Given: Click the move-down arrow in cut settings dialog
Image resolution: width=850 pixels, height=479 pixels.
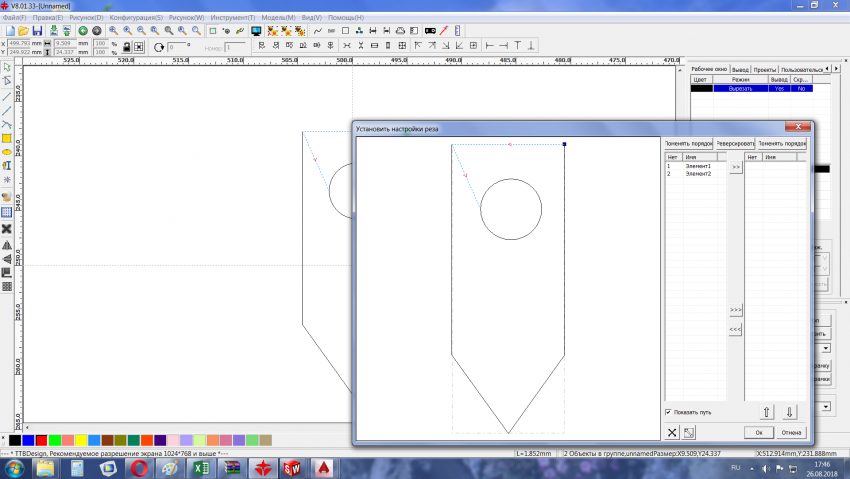Looking at the screenshot, I should point(789,412).
